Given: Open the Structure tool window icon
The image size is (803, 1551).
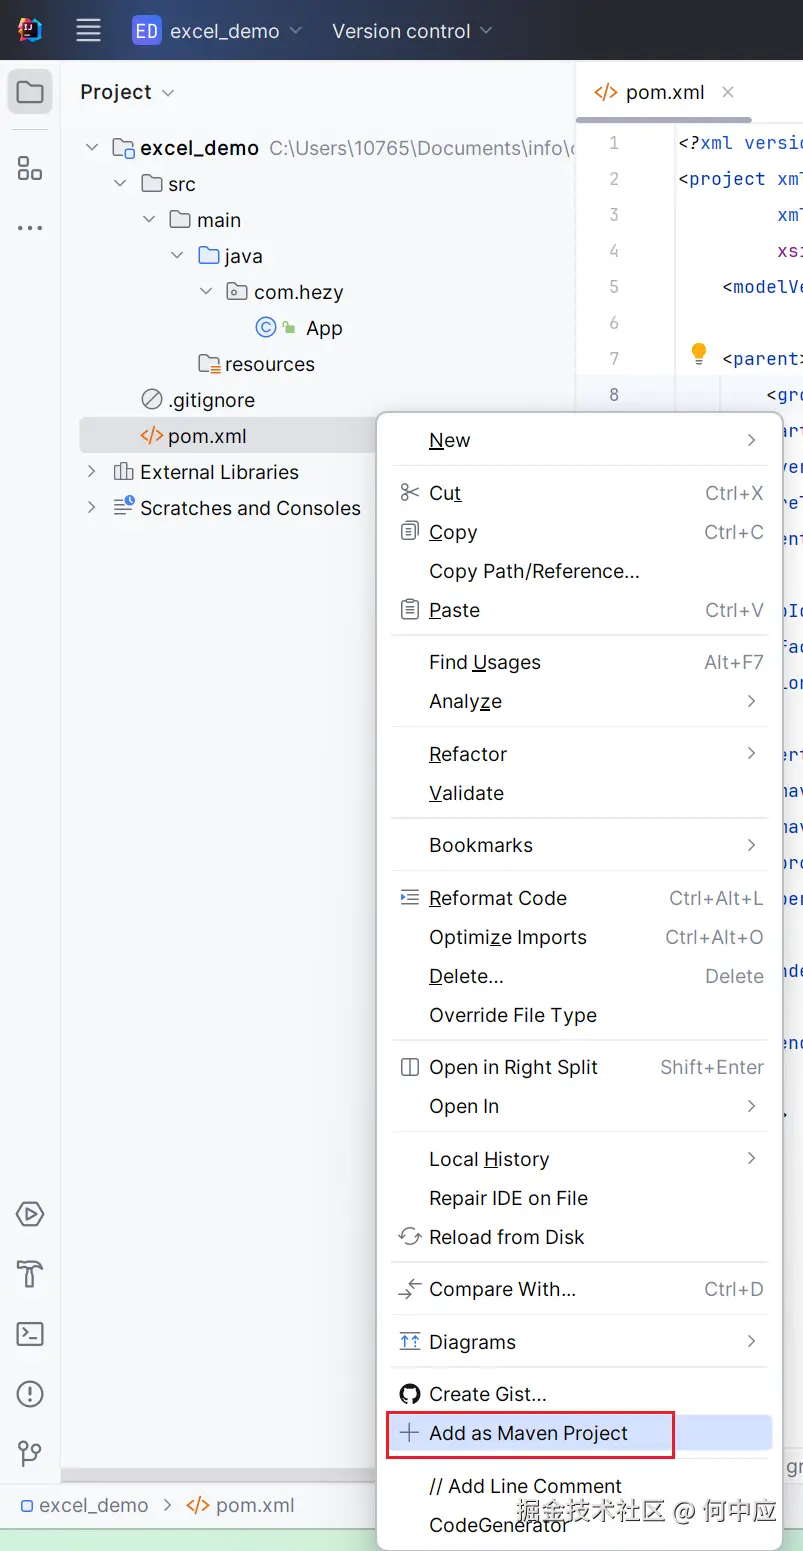Looking at the screenshot, I should (x=30, y=168).
